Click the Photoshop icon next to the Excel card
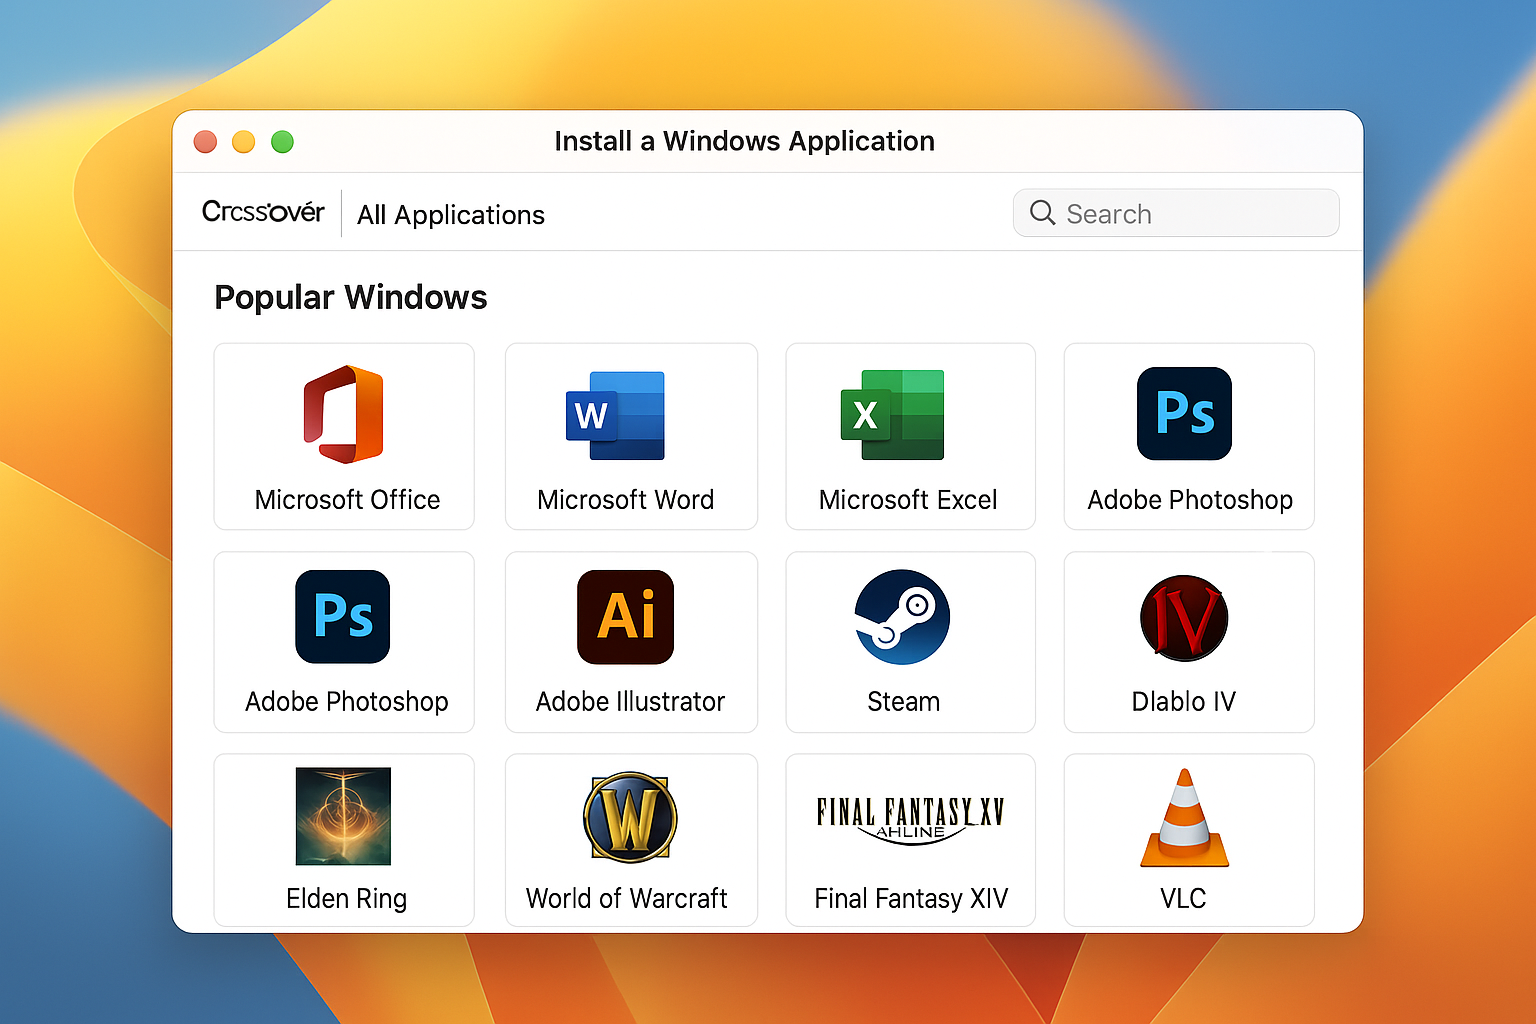1536x1024 pixels. click(1184, 413)
